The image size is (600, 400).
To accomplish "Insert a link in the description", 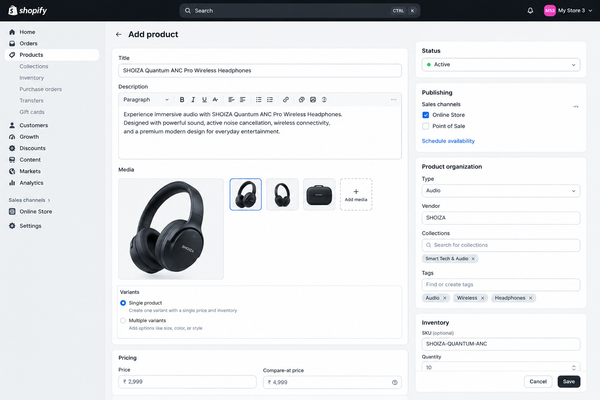I will click(x=286, y=100).
